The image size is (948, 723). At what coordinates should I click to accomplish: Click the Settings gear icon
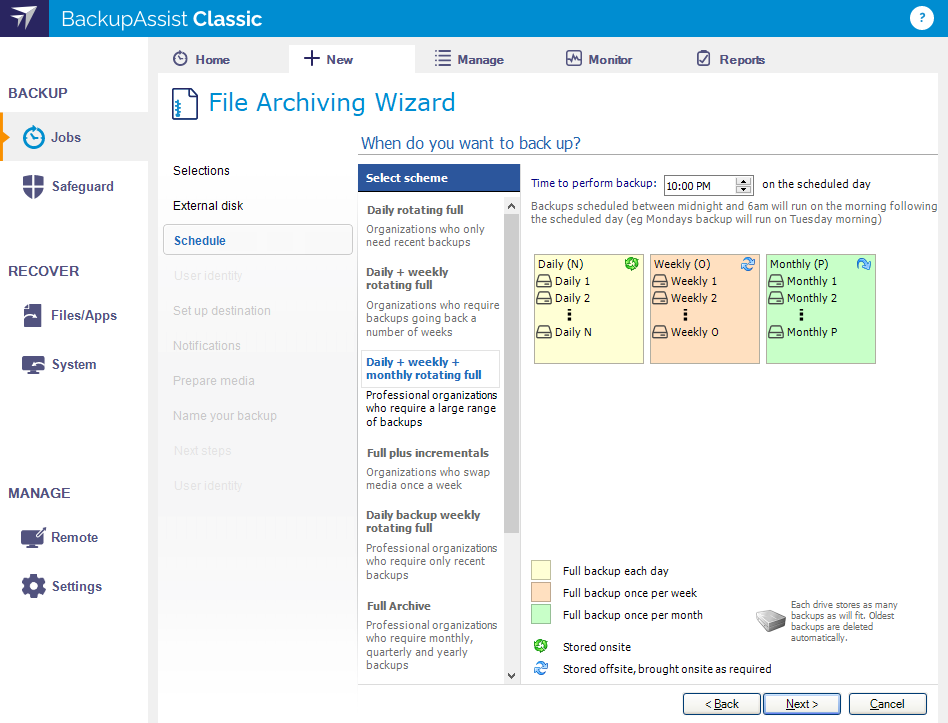tap(33, 586)
